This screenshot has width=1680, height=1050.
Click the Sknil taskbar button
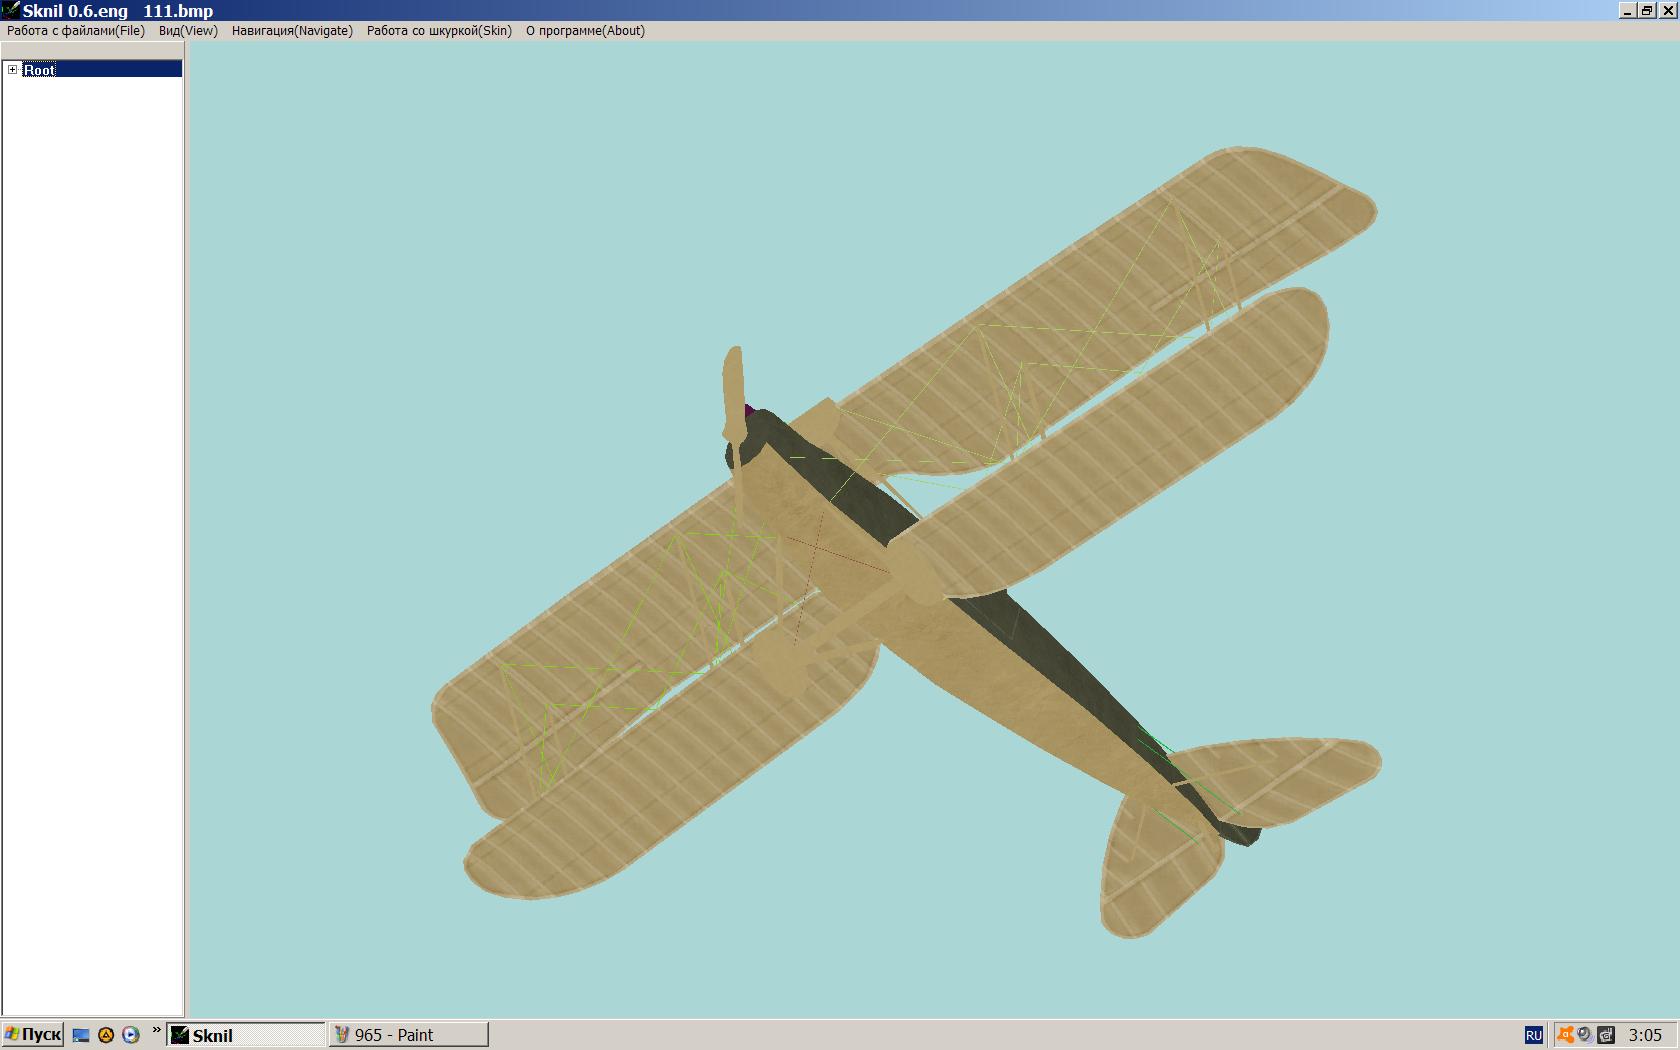(246, 1035)
